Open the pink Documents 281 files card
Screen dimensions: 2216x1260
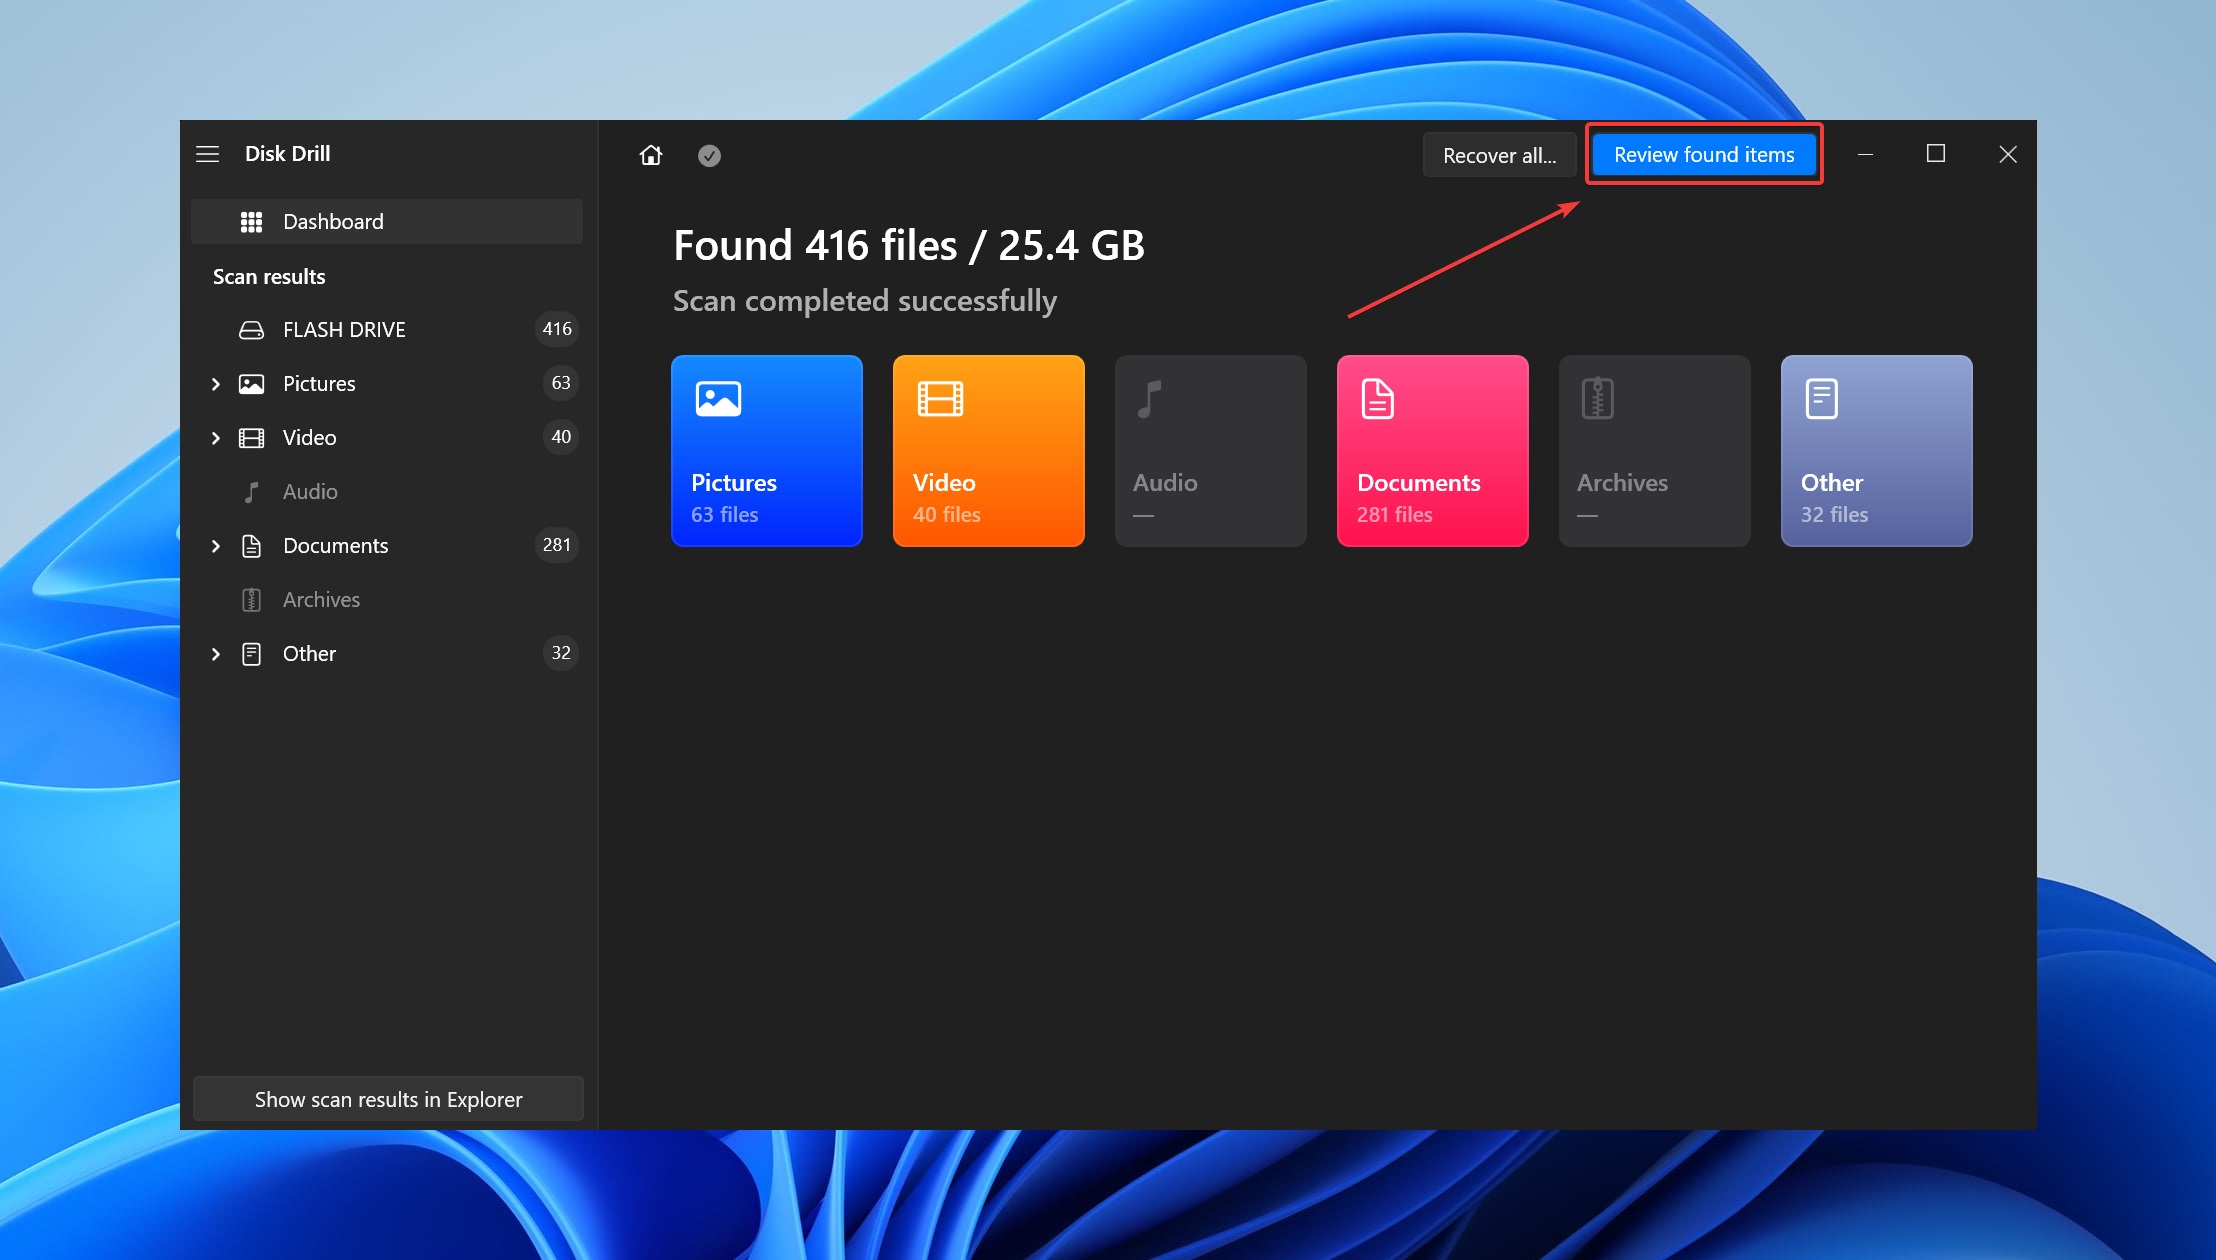1433,451
